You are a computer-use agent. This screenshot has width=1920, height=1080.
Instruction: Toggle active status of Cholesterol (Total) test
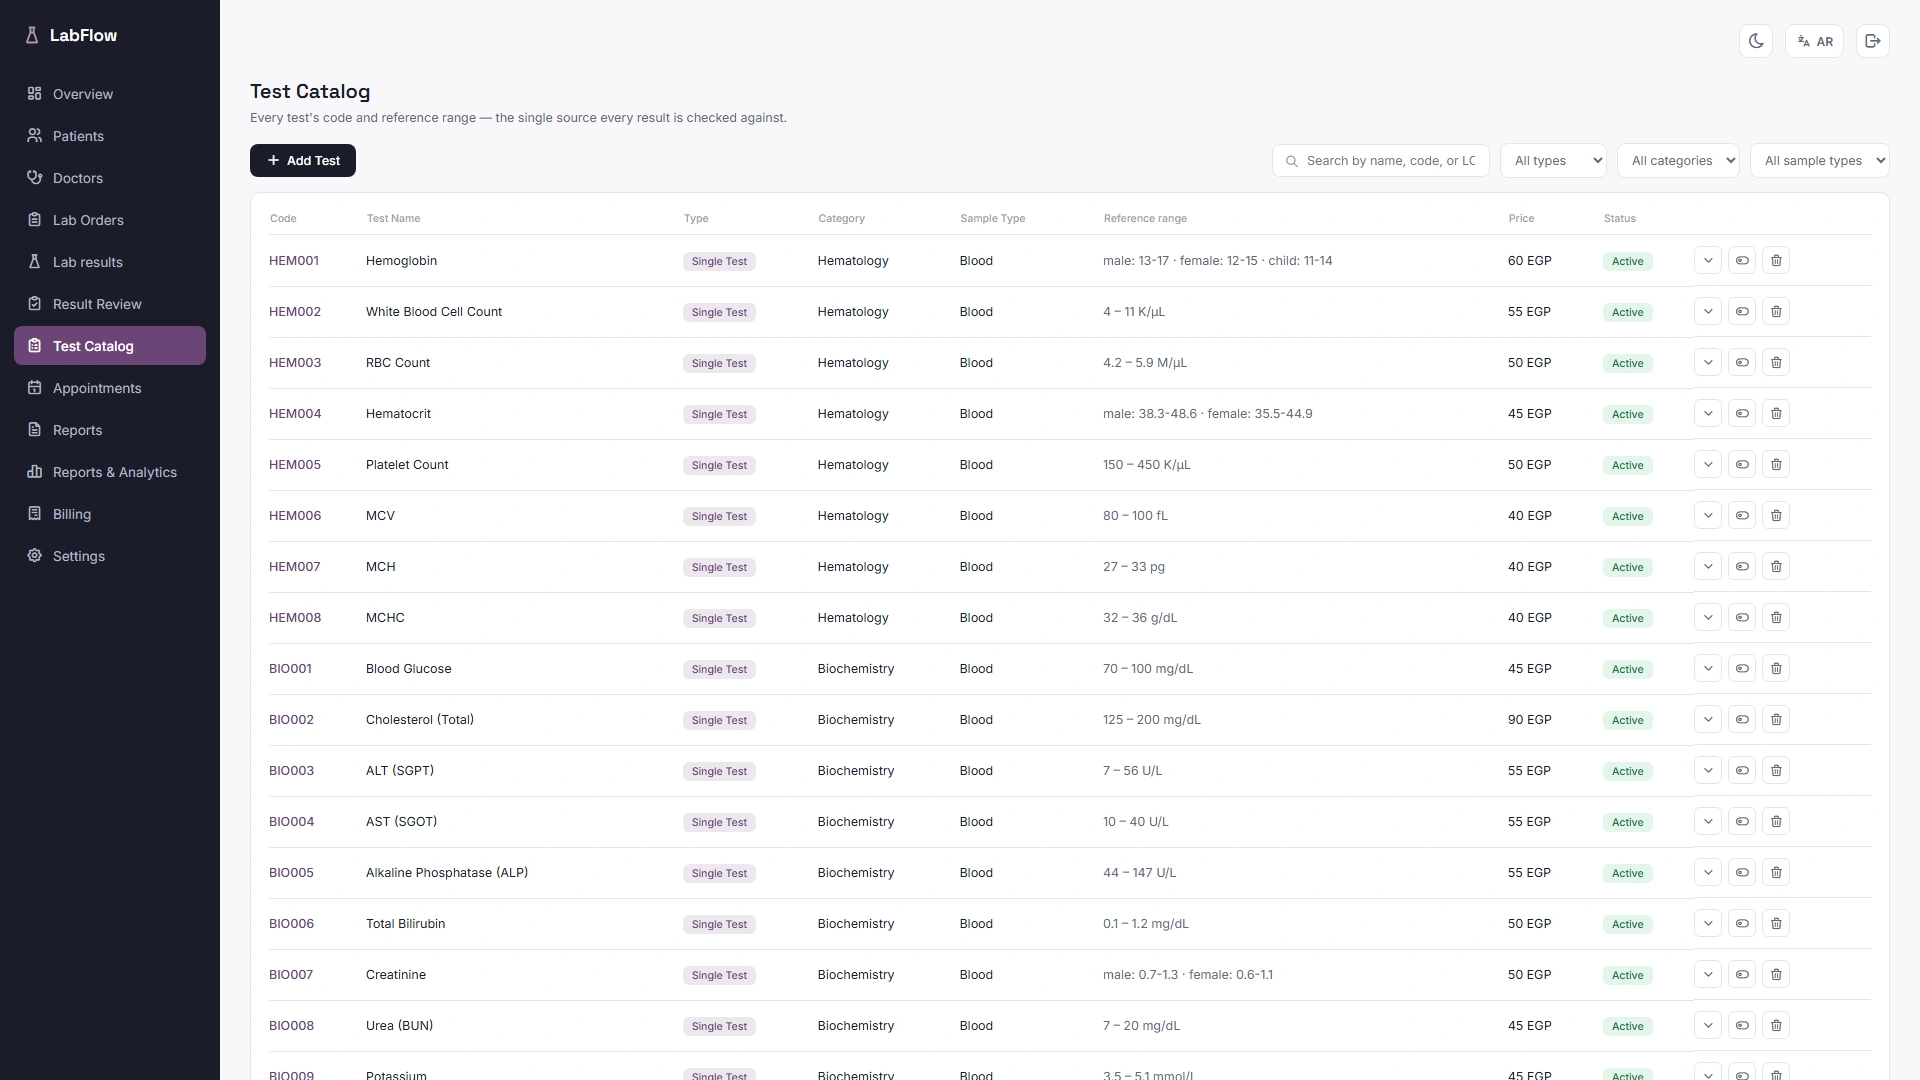[1742, 720]
